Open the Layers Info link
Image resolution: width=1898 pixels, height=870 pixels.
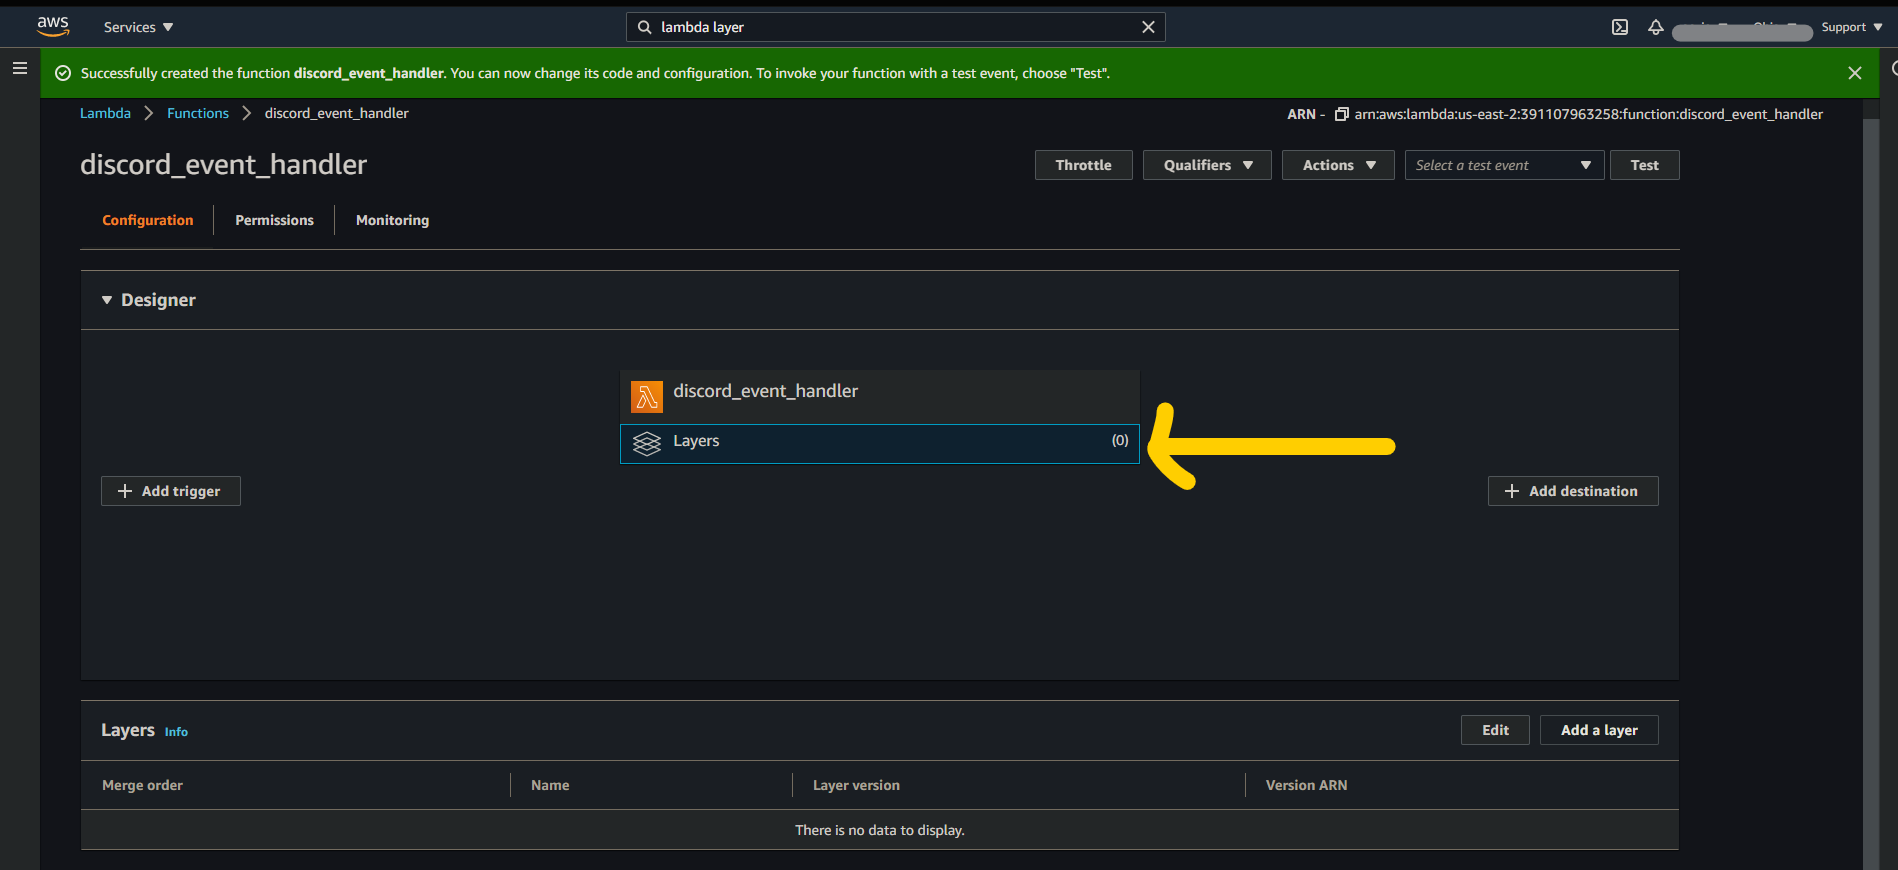[176, 732]
